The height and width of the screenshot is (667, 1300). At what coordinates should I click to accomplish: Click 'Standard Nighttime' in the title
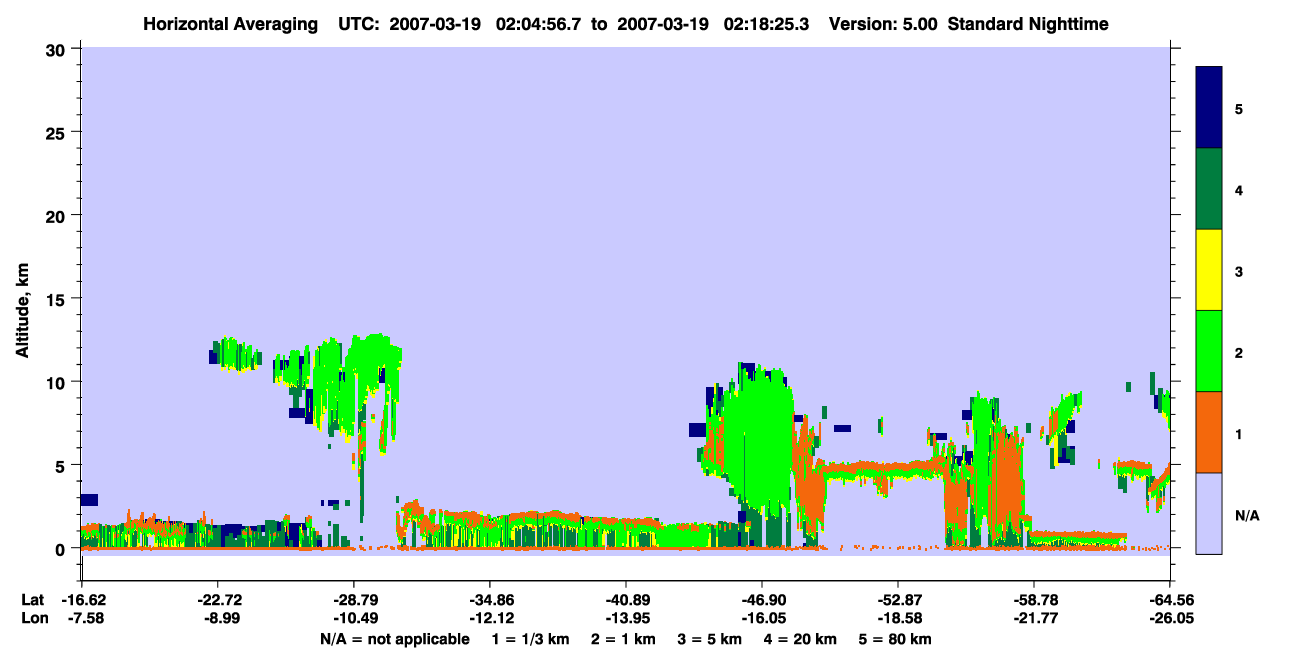click(x=1028, y=24)
